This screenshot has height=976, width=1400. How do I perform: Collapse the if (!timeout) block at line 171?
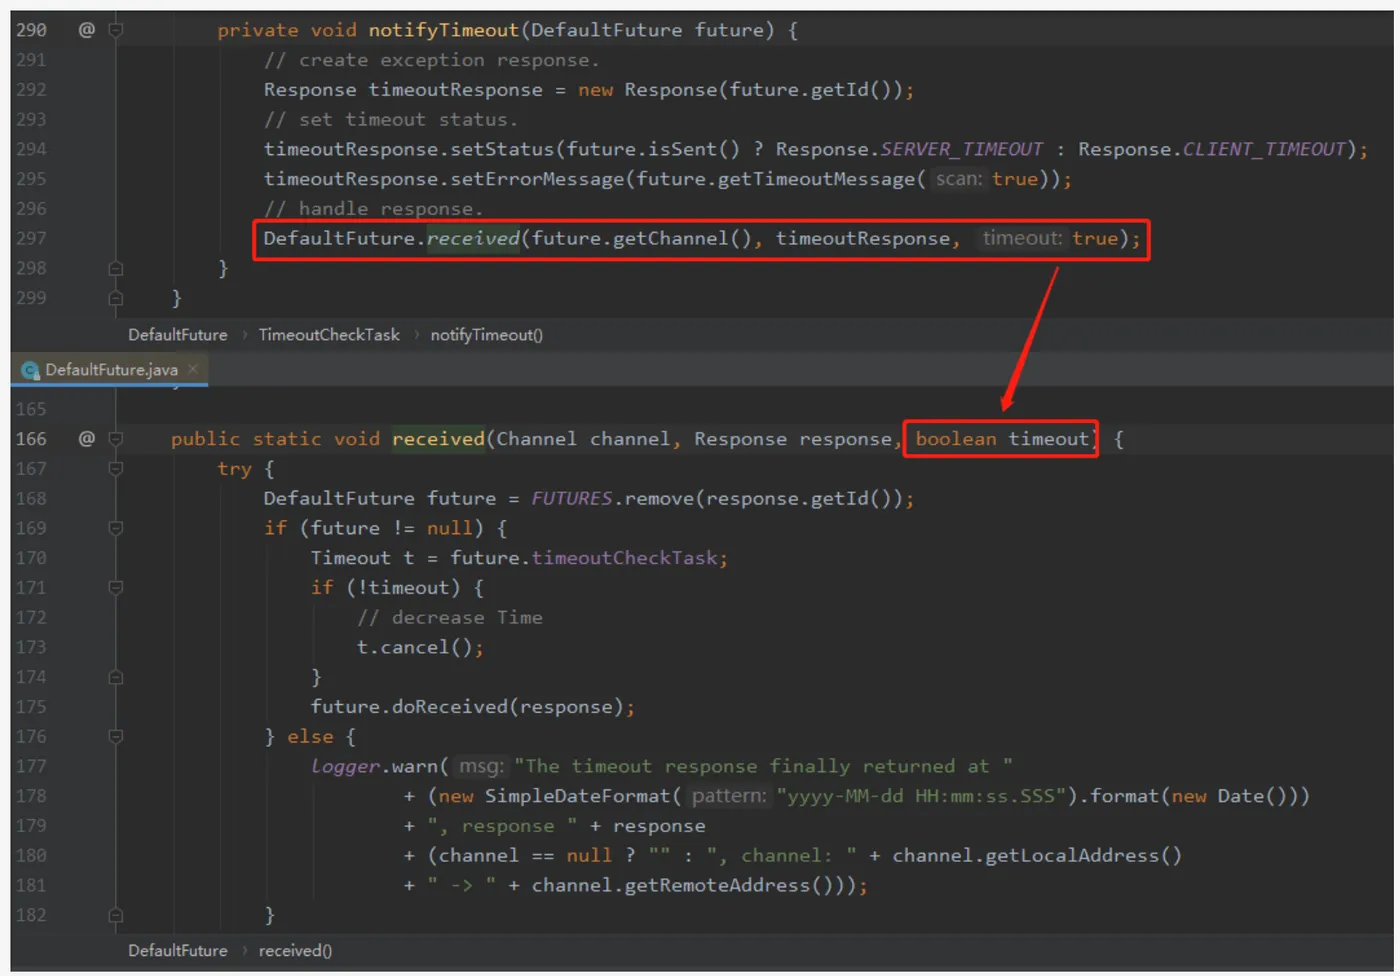116,588
